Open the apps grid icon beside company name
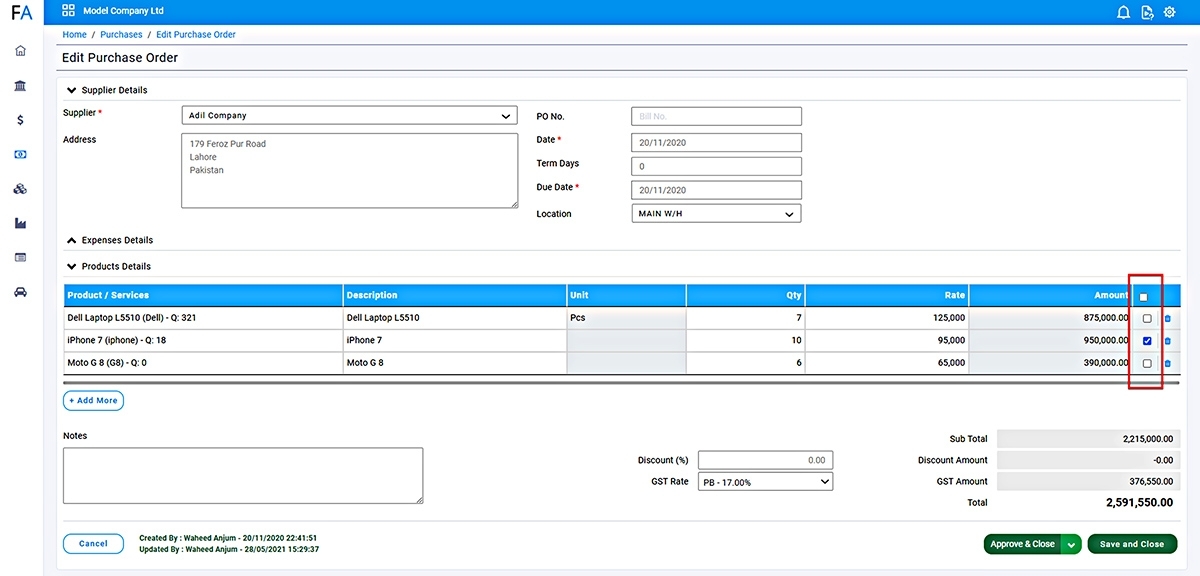Screen dimensions: 1200x576 pyautogui.click(x=68, y=11)
